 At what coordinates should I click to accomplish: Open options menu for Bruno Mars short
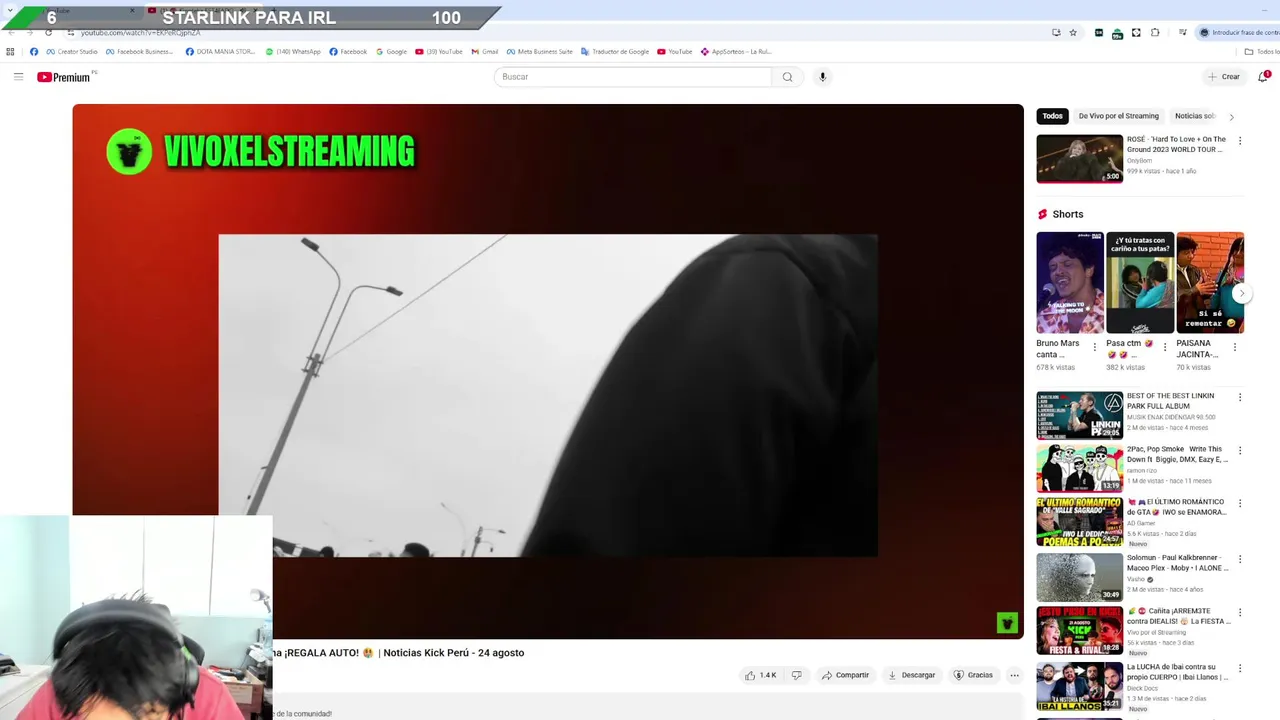pos(1094,347)
